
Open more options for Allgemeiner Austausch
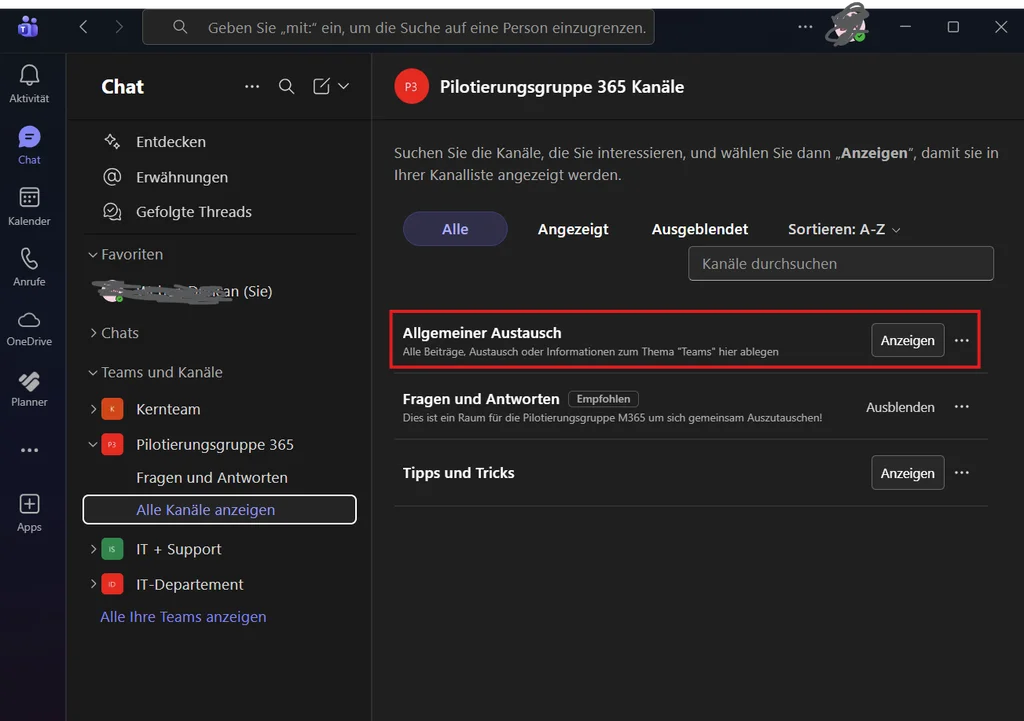(962, 341)
